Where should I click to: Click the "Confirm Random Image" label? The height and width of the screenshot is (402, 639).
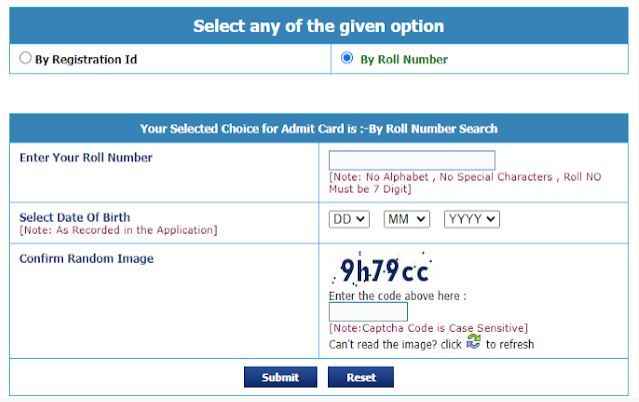tap(86, 259)
